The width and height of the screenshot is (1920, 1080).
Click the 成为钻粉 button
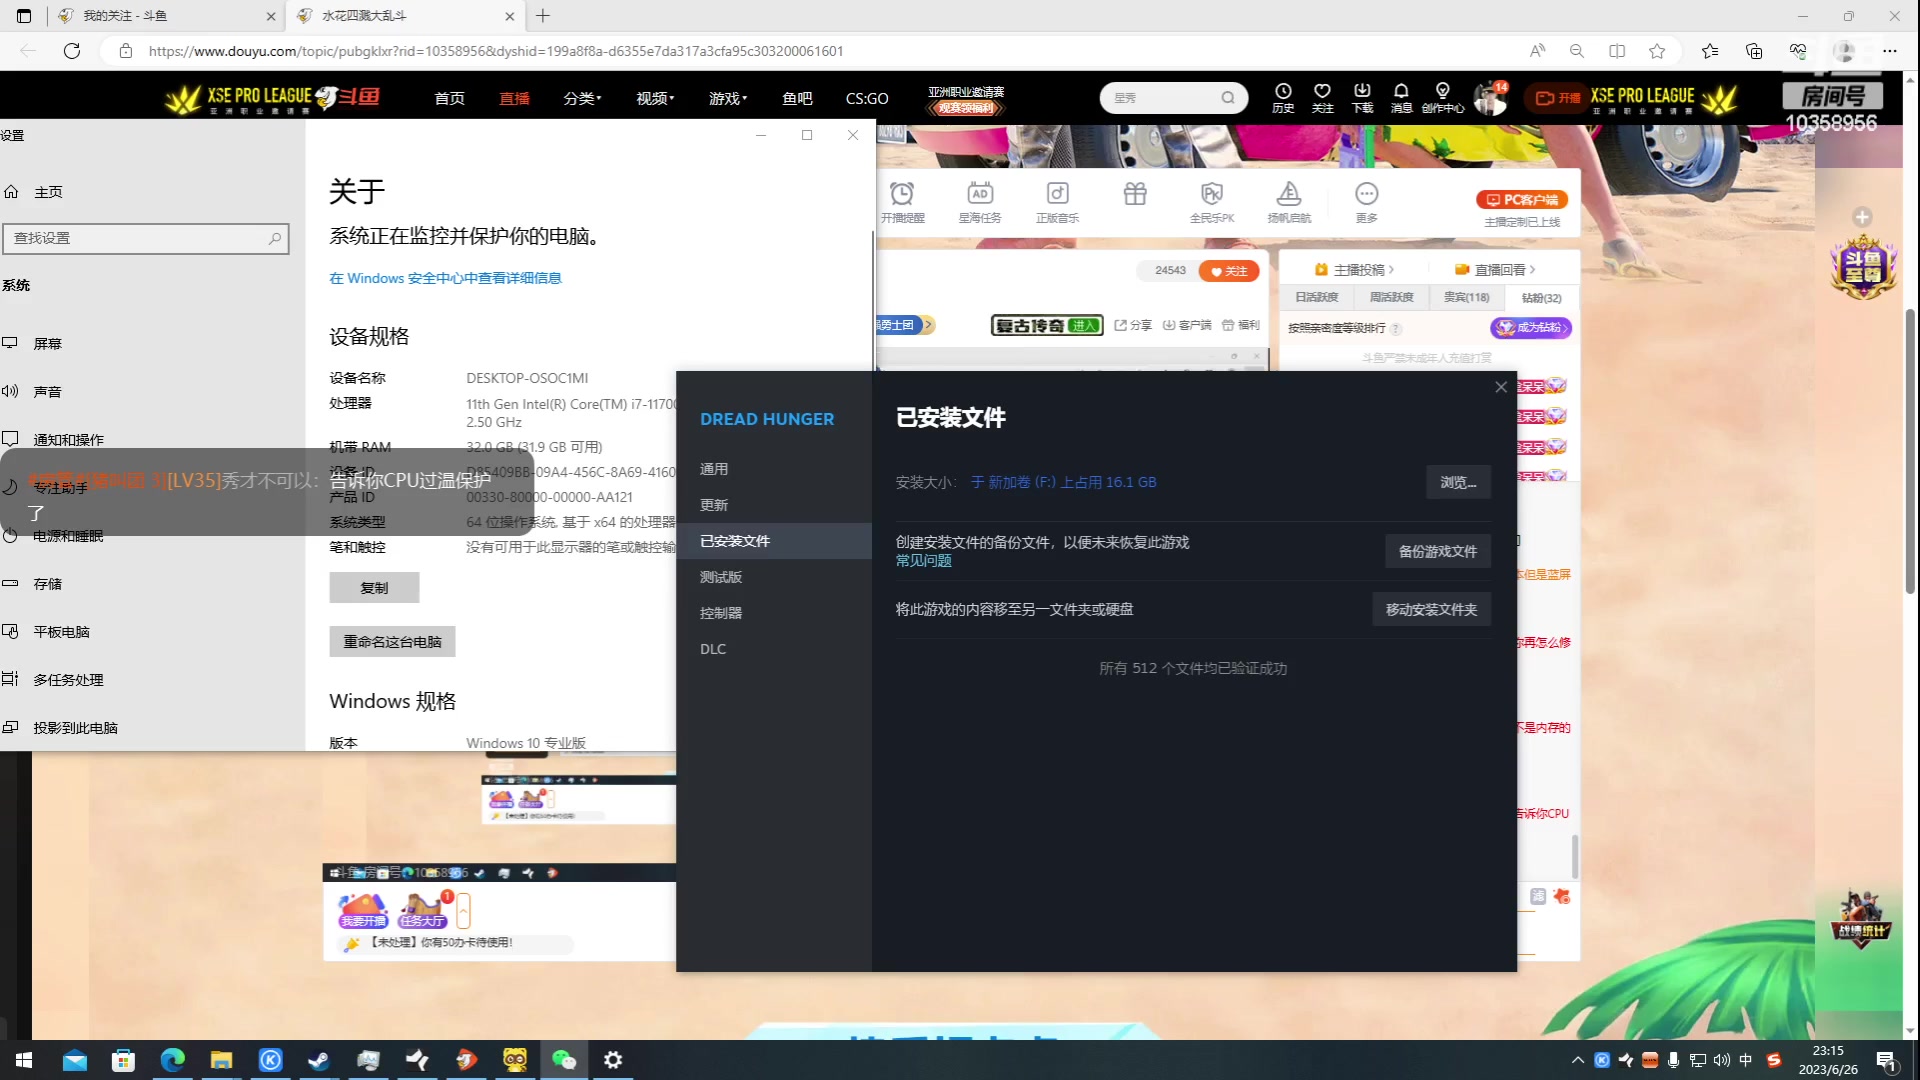point(1530,328)
